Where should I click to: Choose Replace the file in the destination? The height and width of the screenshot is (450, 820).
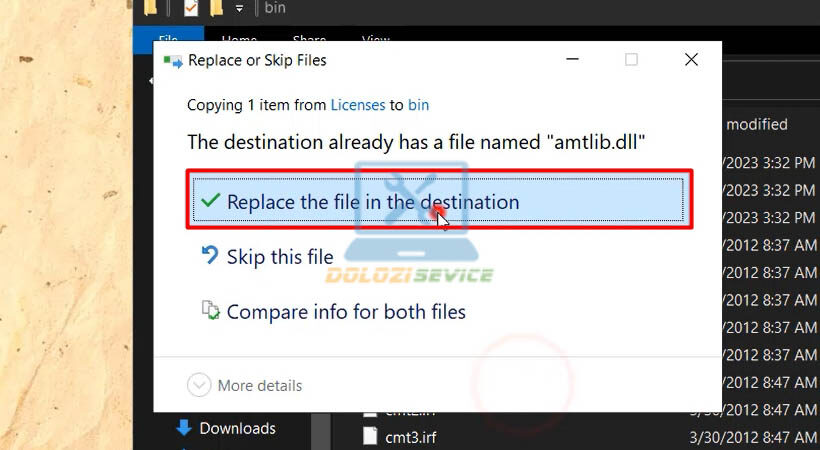point(438,200)
